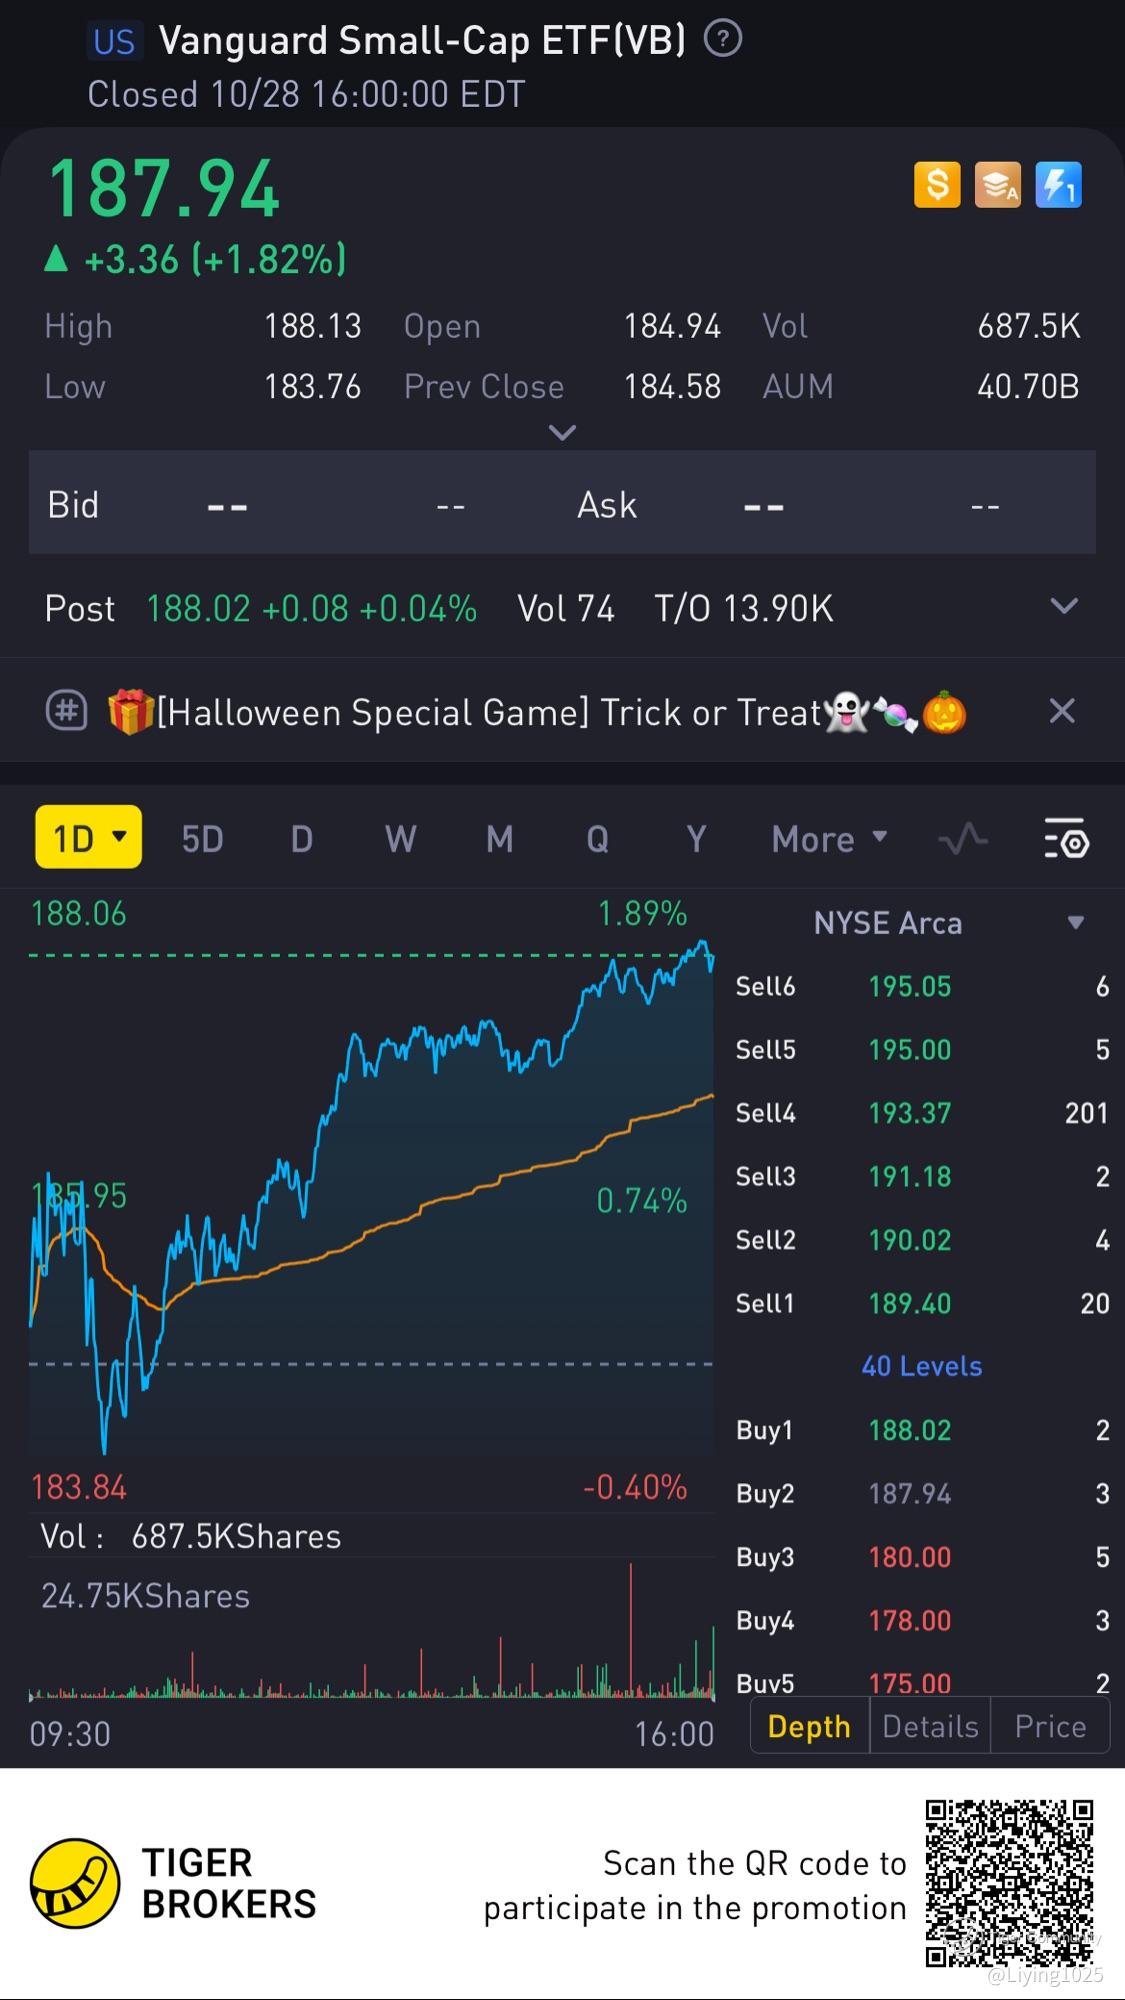Expand the Post market row chevron
The width and height of the screenshot is (1125, 2000).
click(x=1064, y=606)
